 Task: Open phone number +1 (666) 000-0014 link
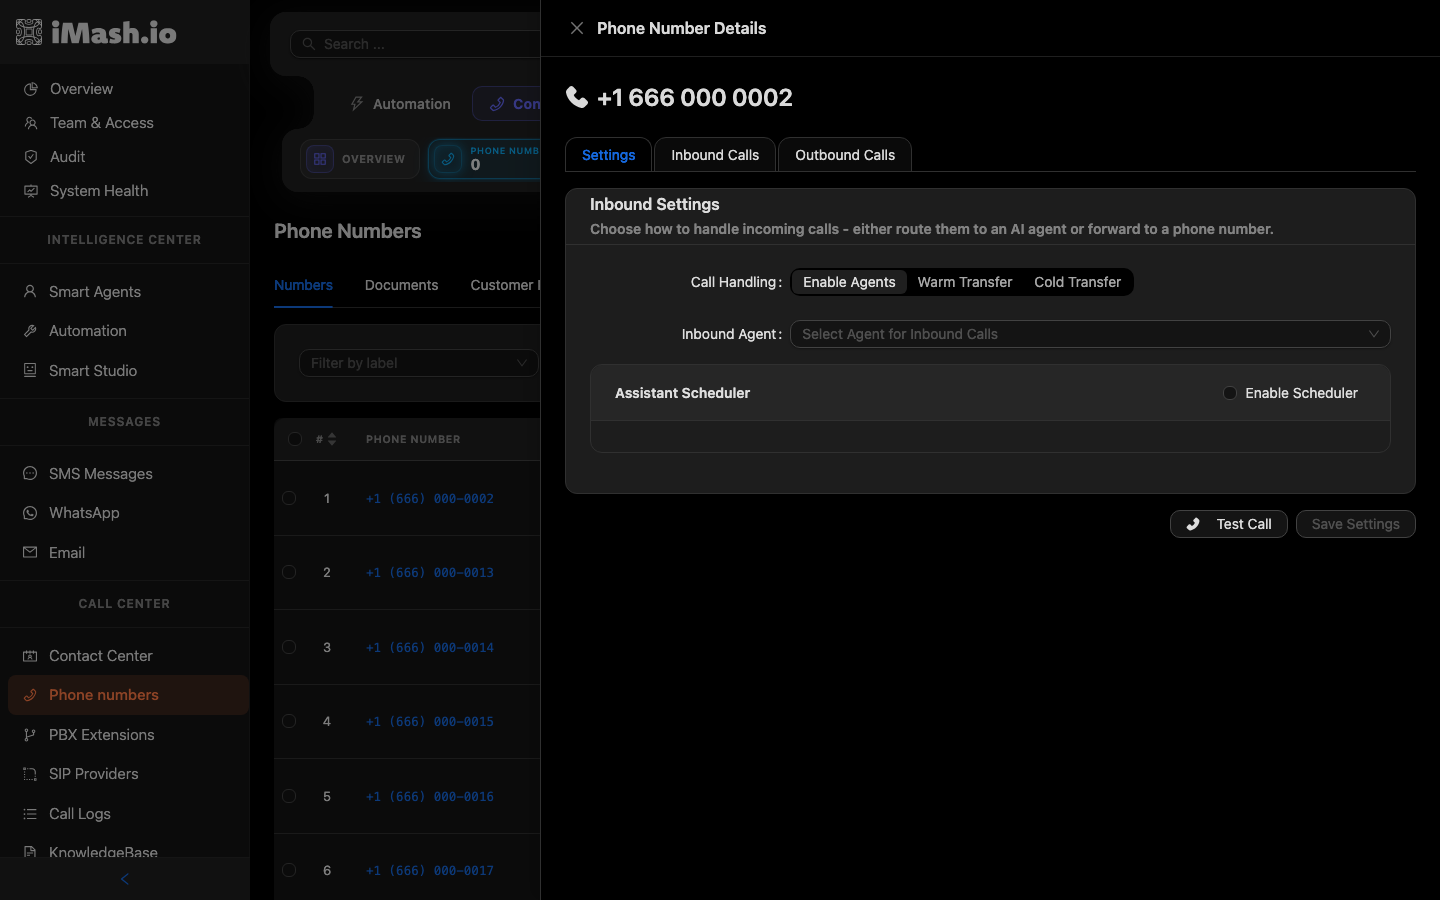click(430, 647)
